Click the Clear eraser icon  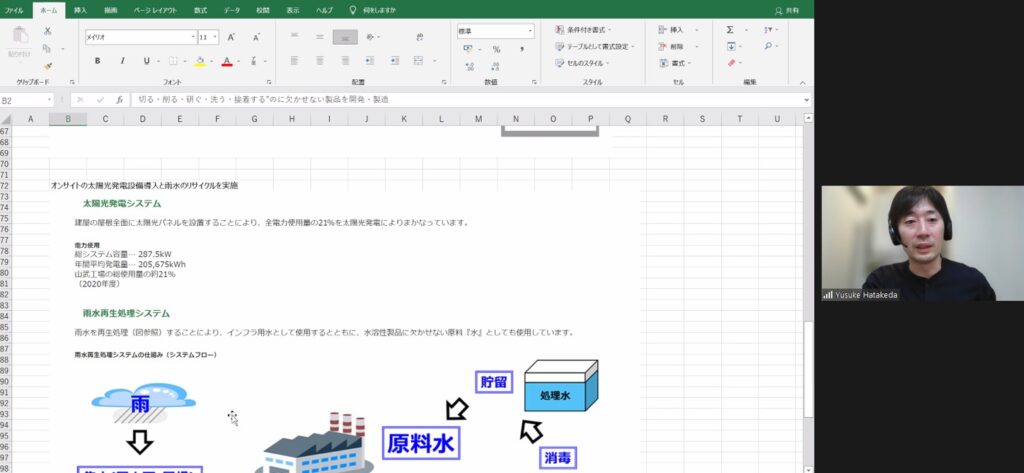[x=731, y=63]
